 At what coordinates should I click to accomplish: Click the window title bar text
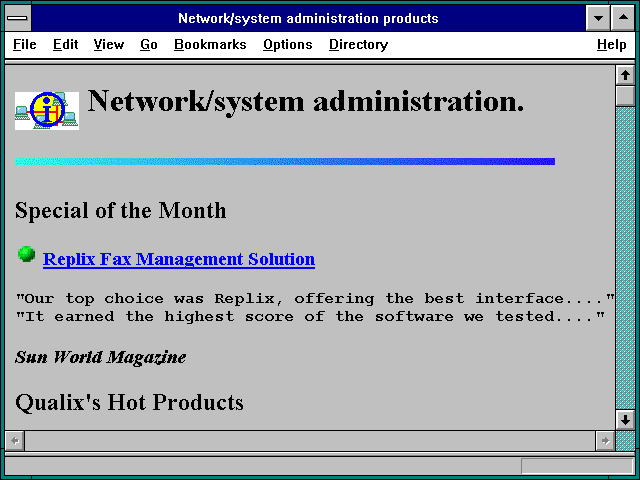[x=308, y=18]
